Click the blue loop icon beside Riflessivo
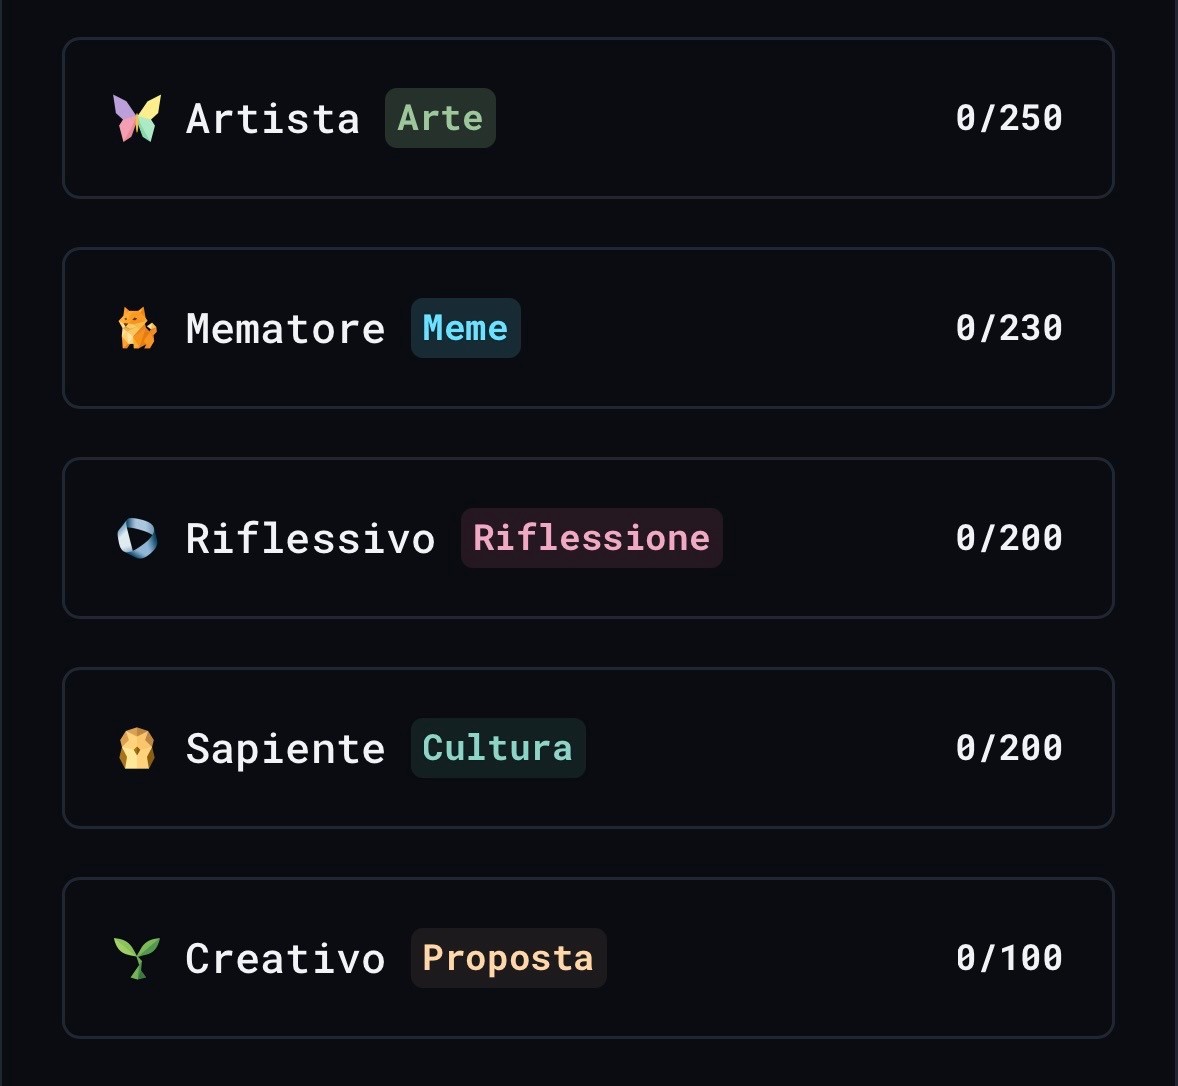 point(137,538)
